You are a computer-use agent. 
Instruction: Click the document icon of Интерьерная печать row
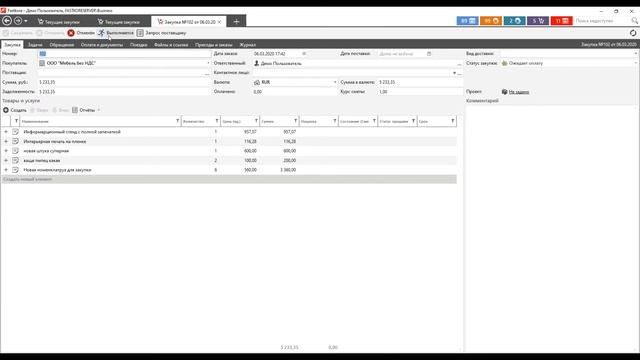click(x=16, y=141)
